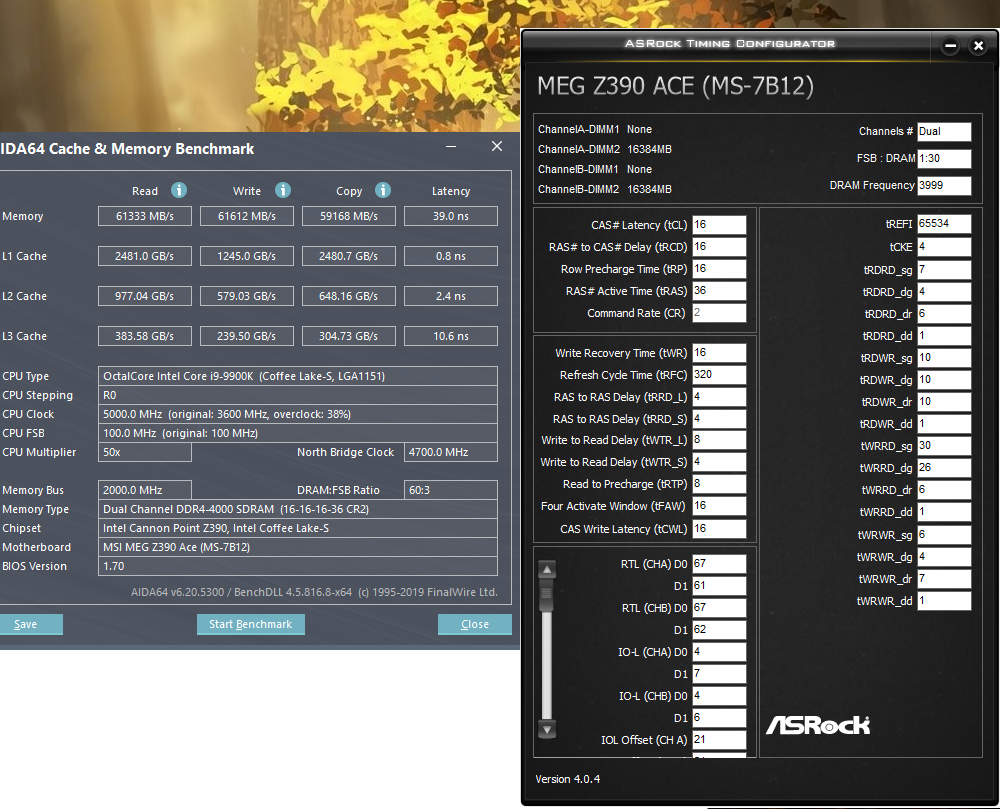This screenshot has height=809, width=1000.
Task: Click the scroll down arrow in RTL panel
Action: coord(547,729)
